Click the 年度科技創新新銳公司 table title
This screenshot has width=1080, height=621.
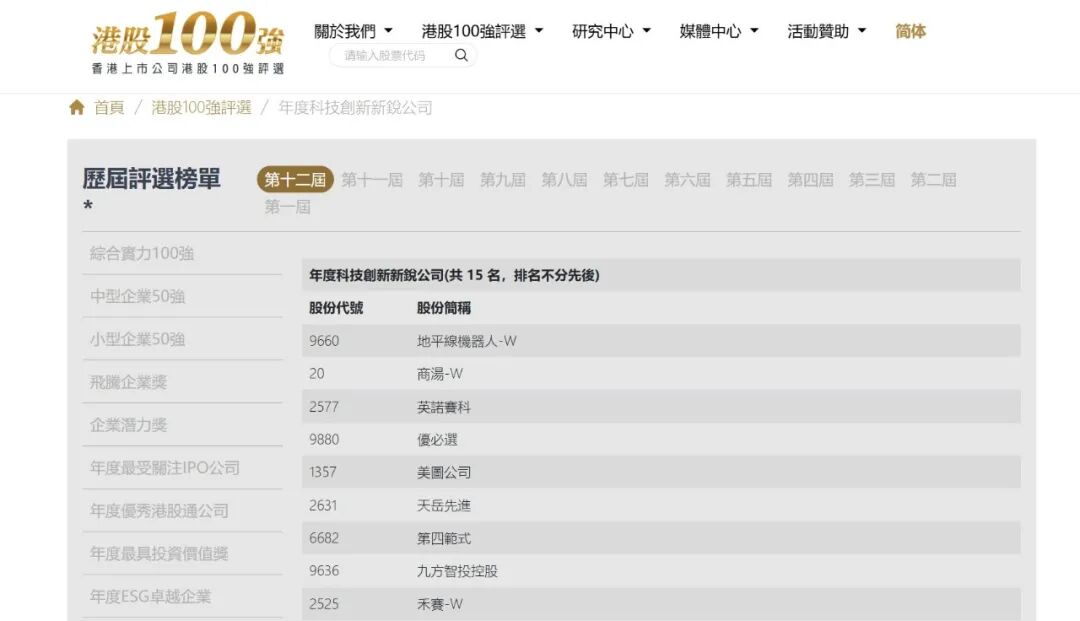[x=454, y=275]
